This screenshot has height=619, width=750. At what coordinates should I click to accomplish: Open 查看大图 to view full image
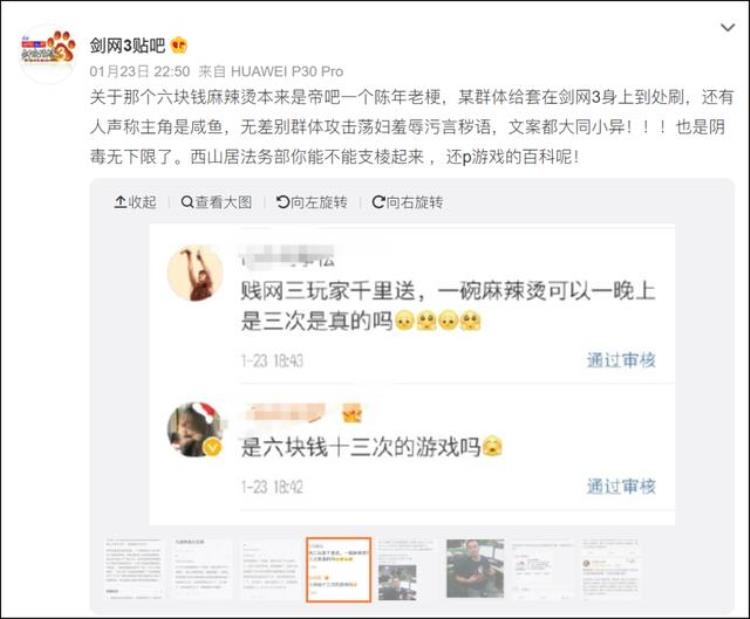click(216, 202)
